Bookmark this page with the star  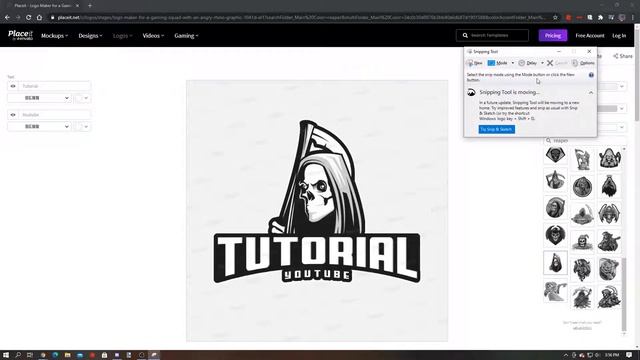click(555, 18)
